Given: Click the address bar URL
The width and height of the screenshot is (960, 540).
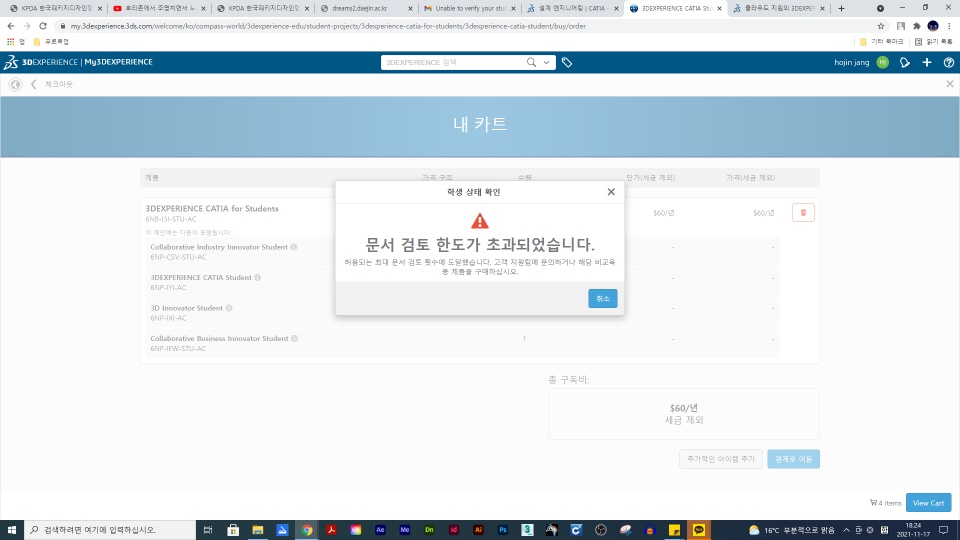Looking at the screenshot, I should pyautogui.click(x=328, y=26).
